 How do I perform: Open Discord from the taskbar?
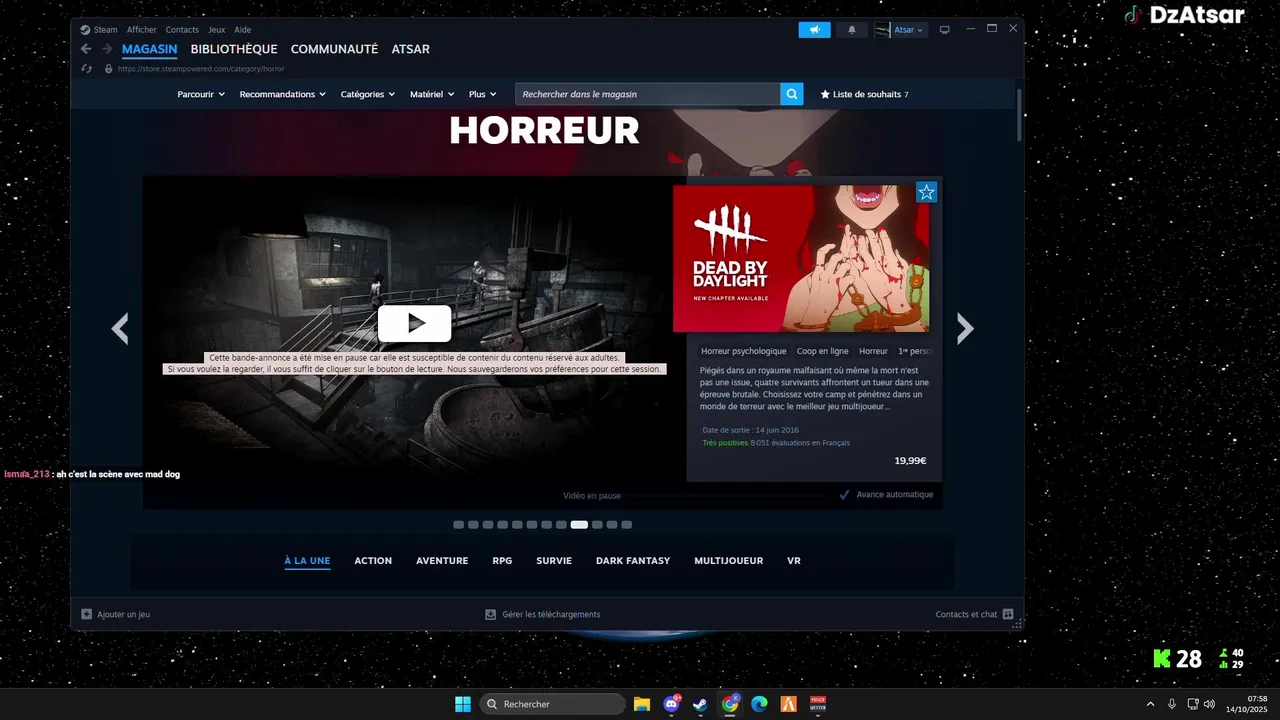672,704
